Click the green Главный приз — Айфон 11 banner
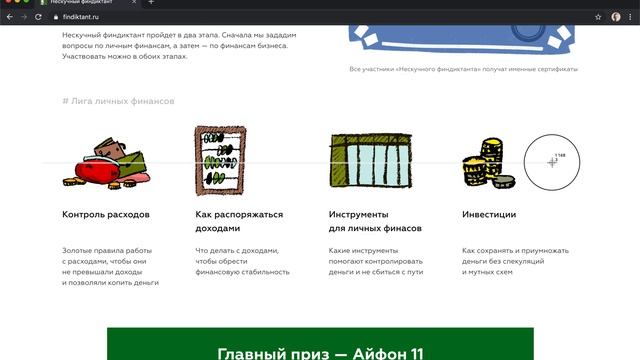 [320, 344]
